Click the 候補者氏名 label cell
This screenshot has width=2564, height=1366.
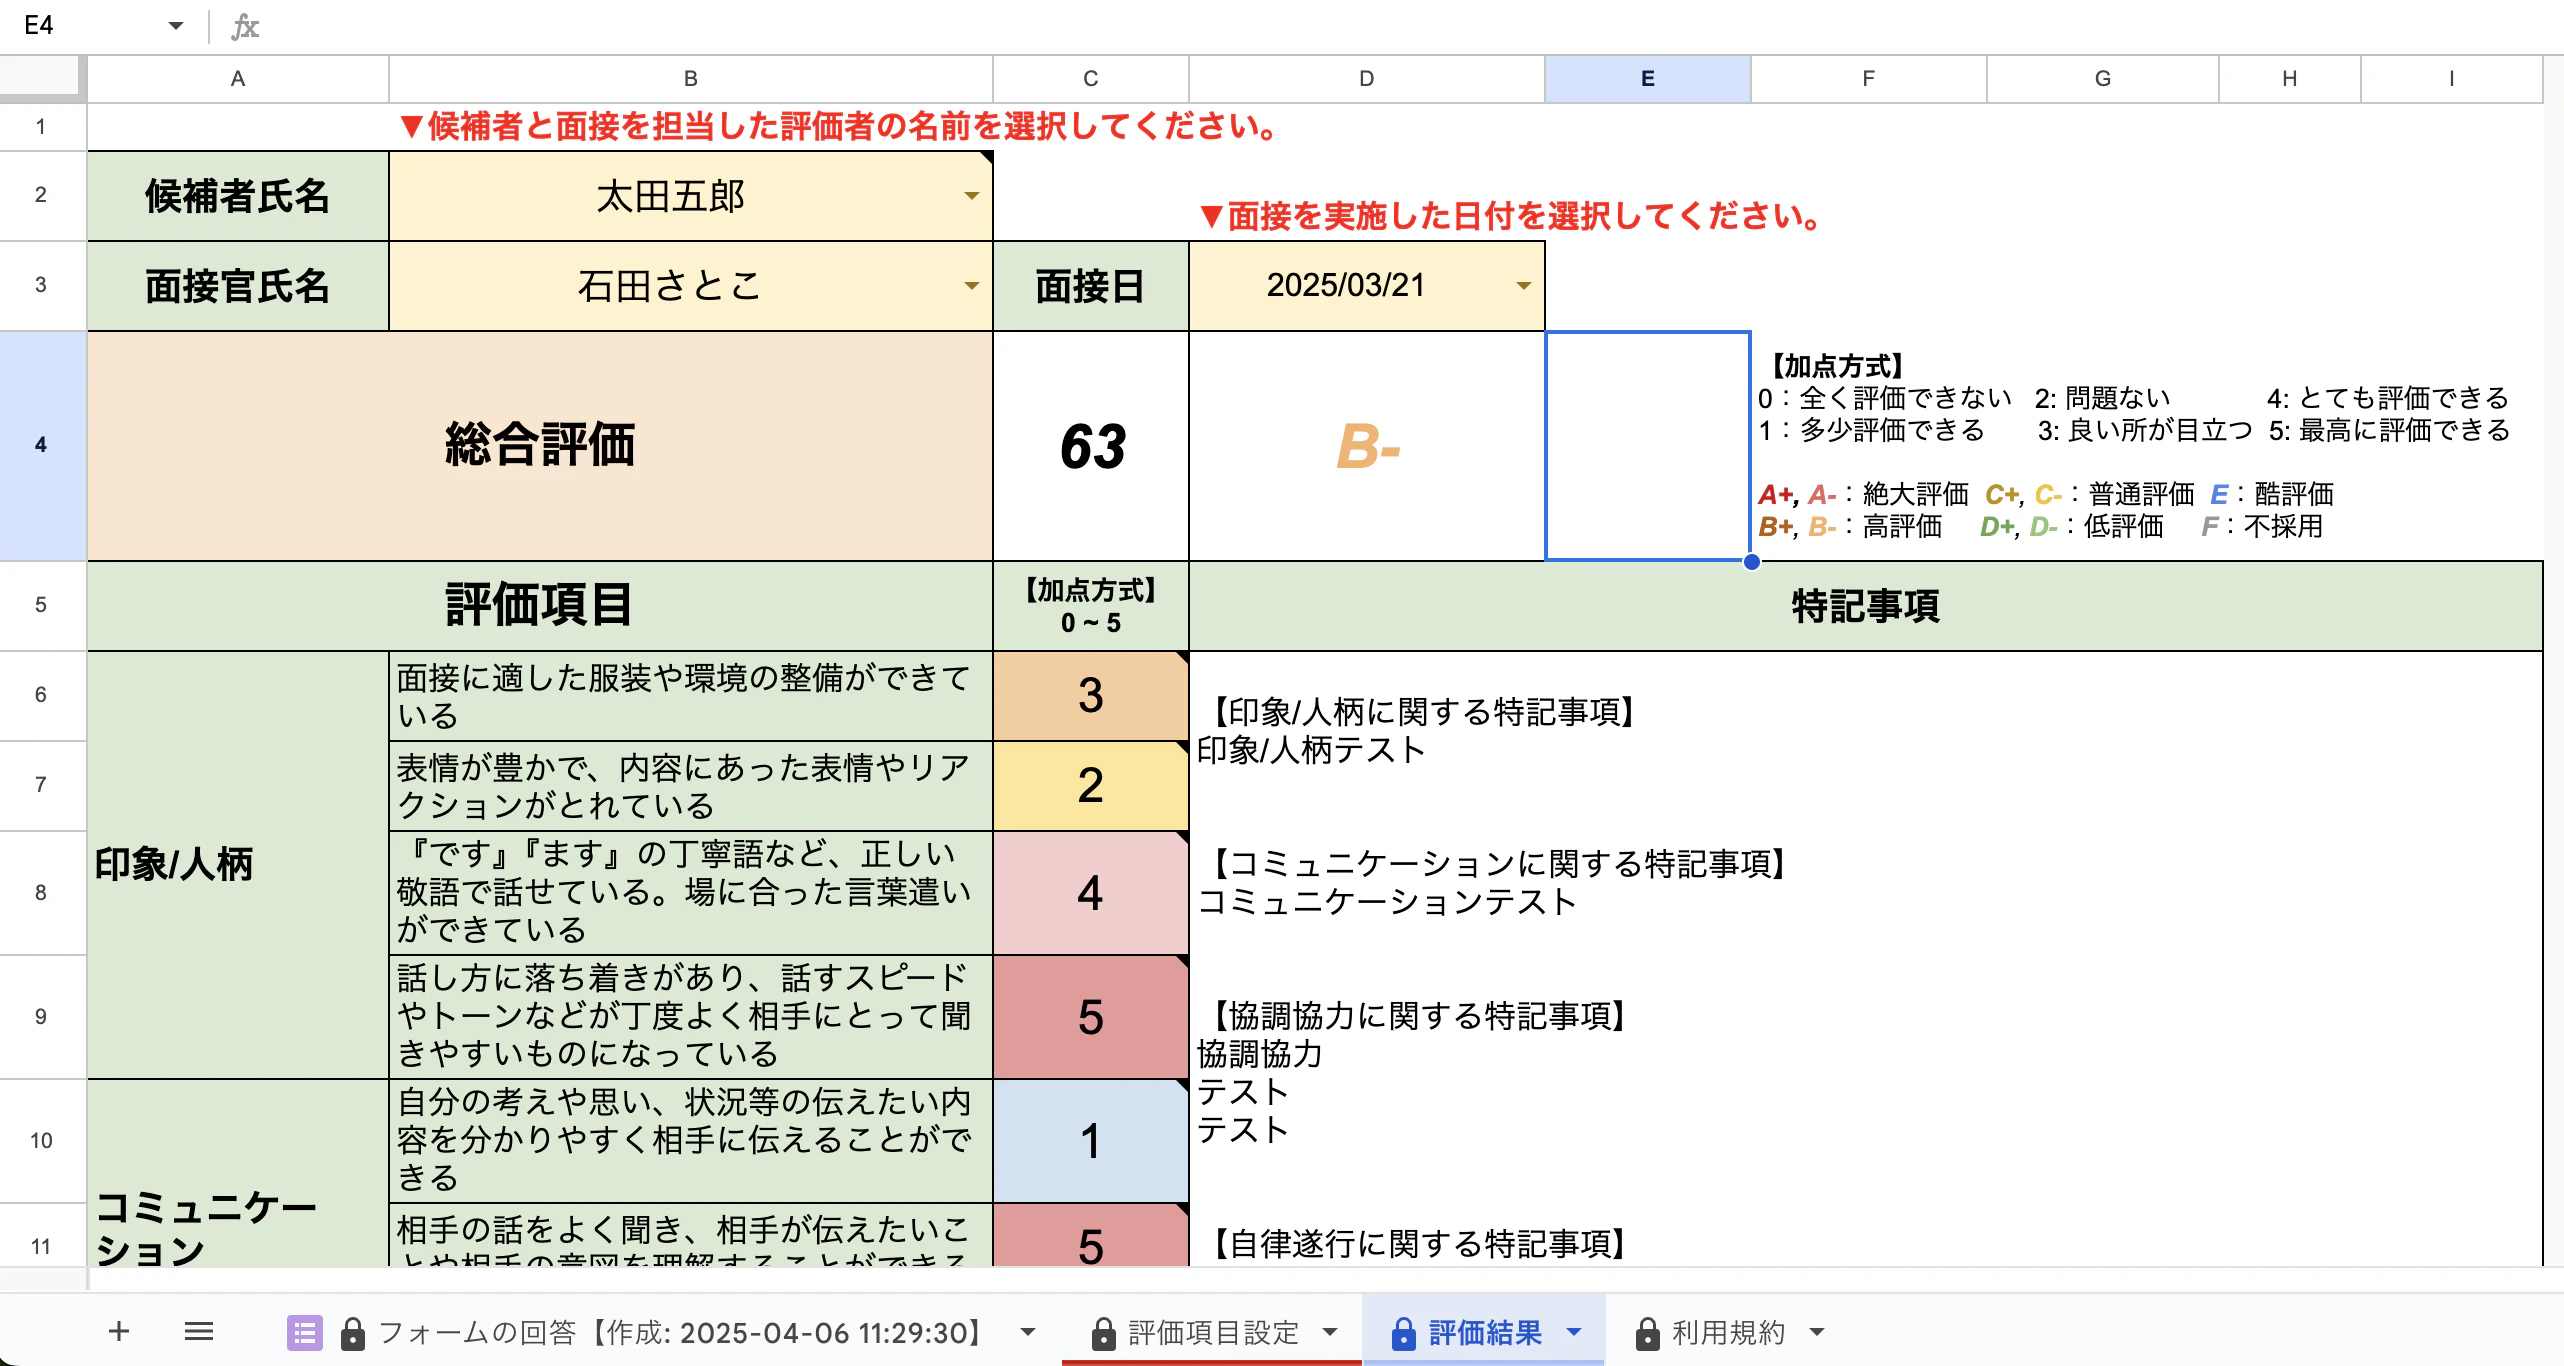pyautogui.click(x=238, y=196)
